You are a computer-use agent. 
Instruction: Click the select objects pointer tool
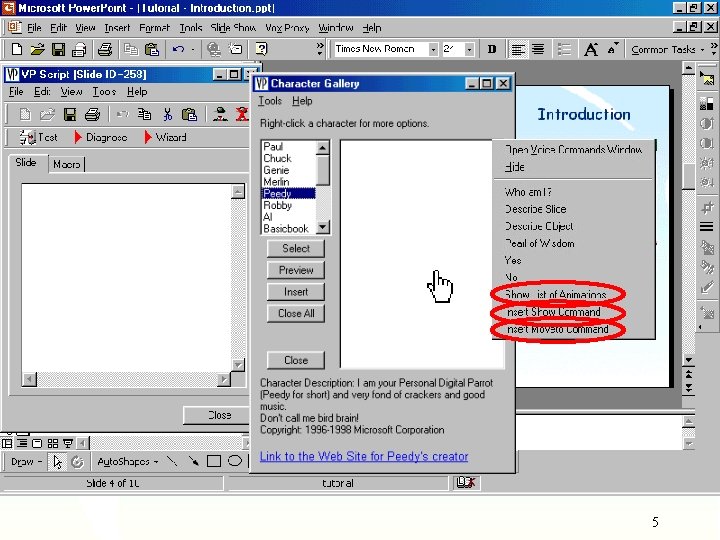click(x=57, y=461)
